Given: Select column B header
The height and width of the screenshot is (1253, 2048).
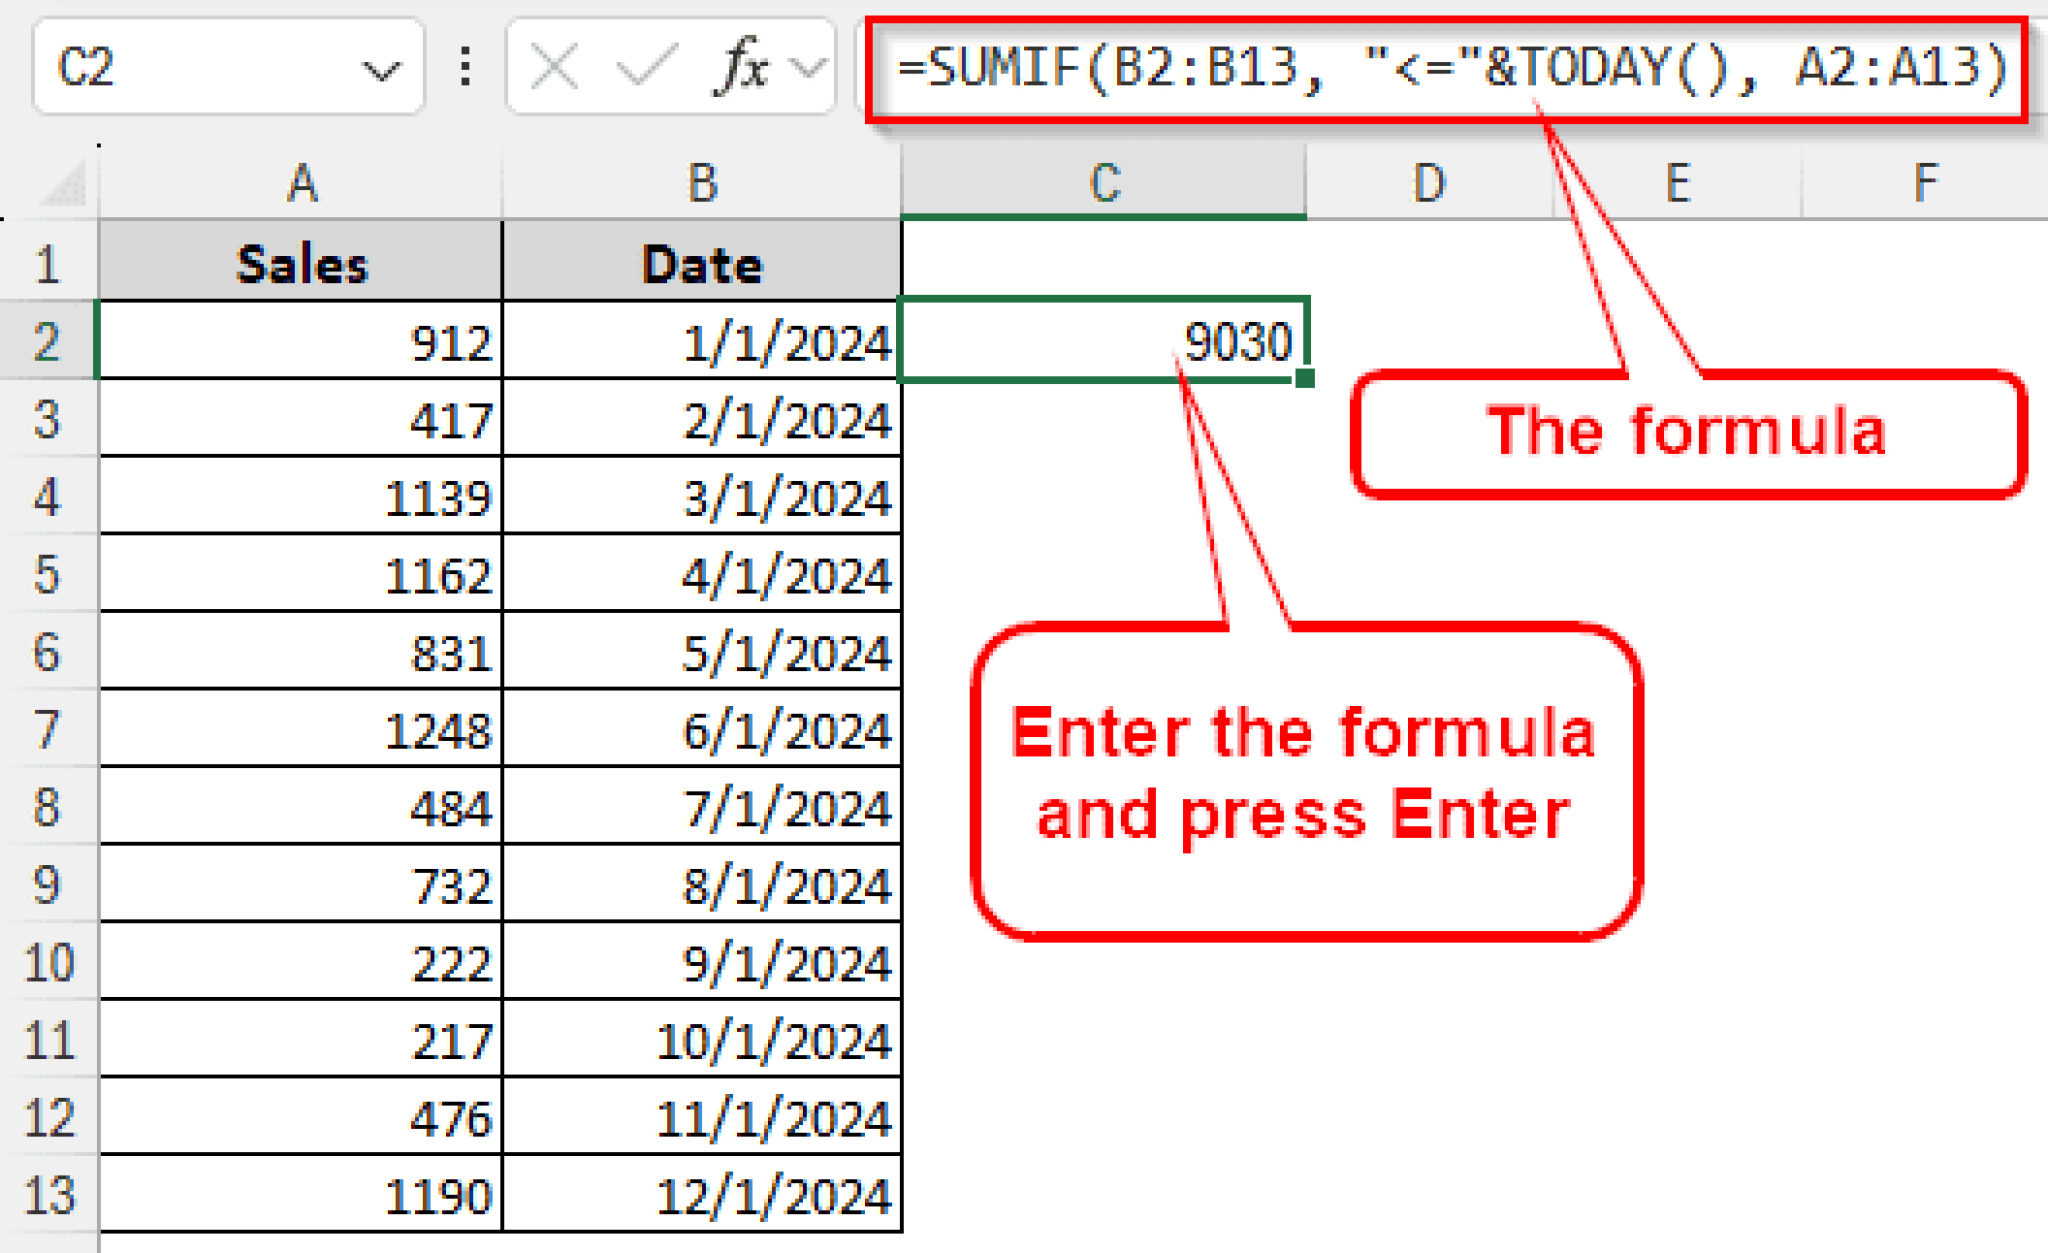Looking at the screenshot, I should [702, 184].
